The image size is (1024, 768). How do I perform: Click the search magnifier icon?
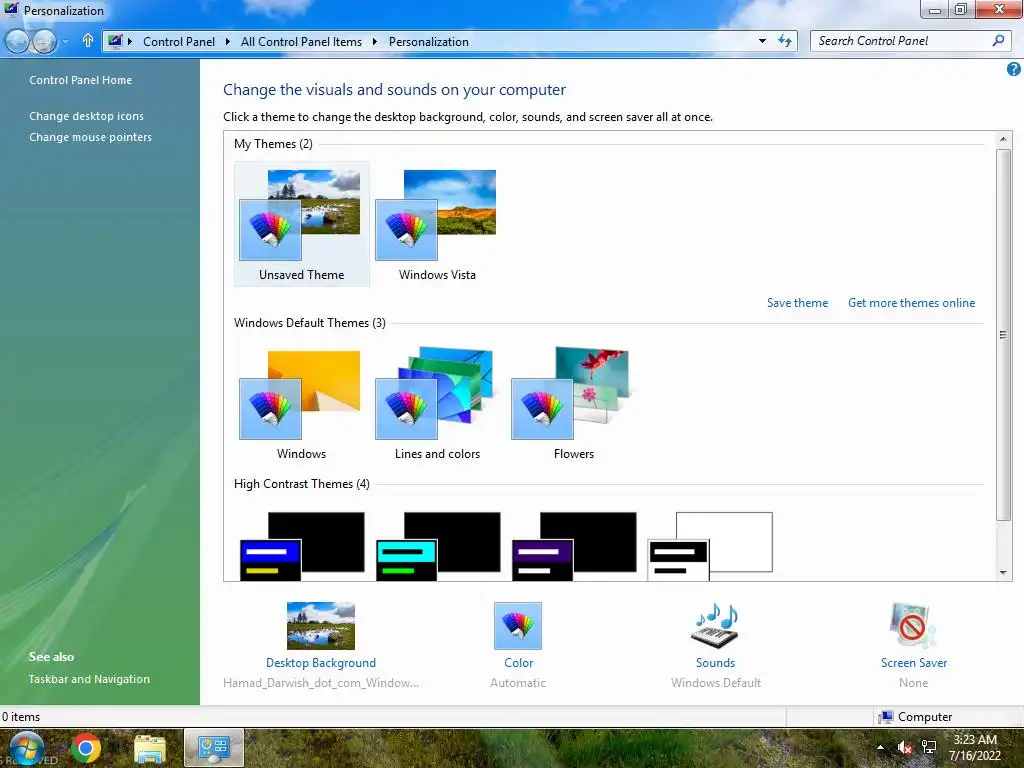(998, 40)
